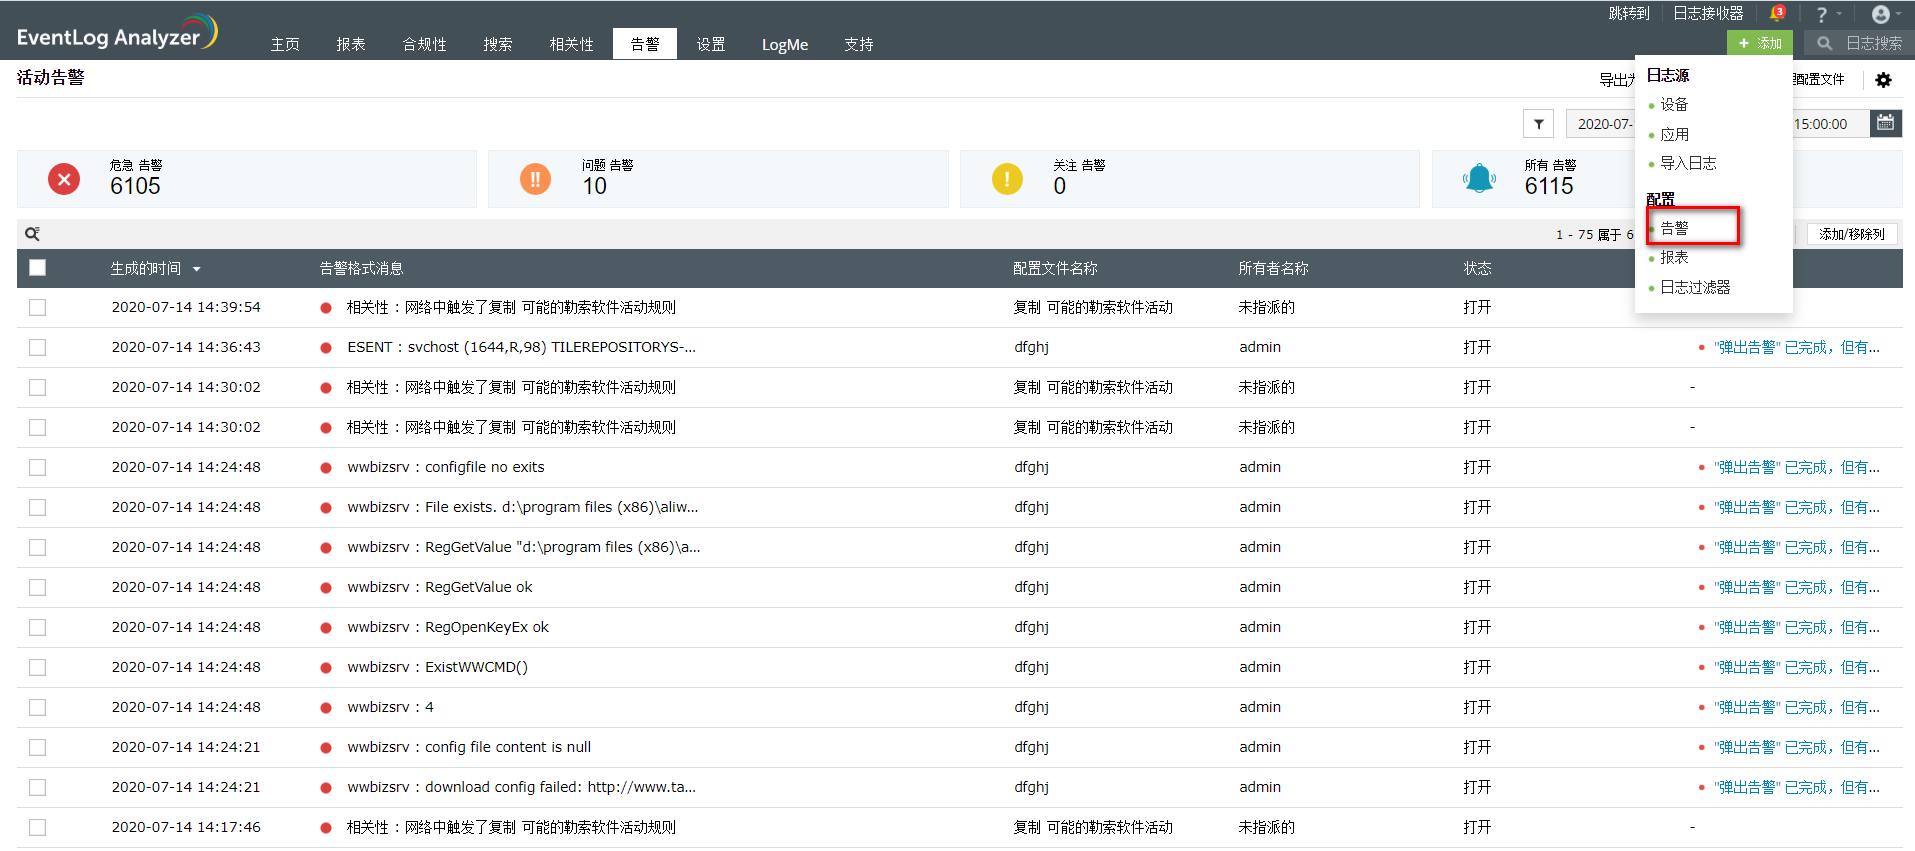Open the calendar date picker icon
This screenshot has height=851, width=1915.
[1885, 123]
